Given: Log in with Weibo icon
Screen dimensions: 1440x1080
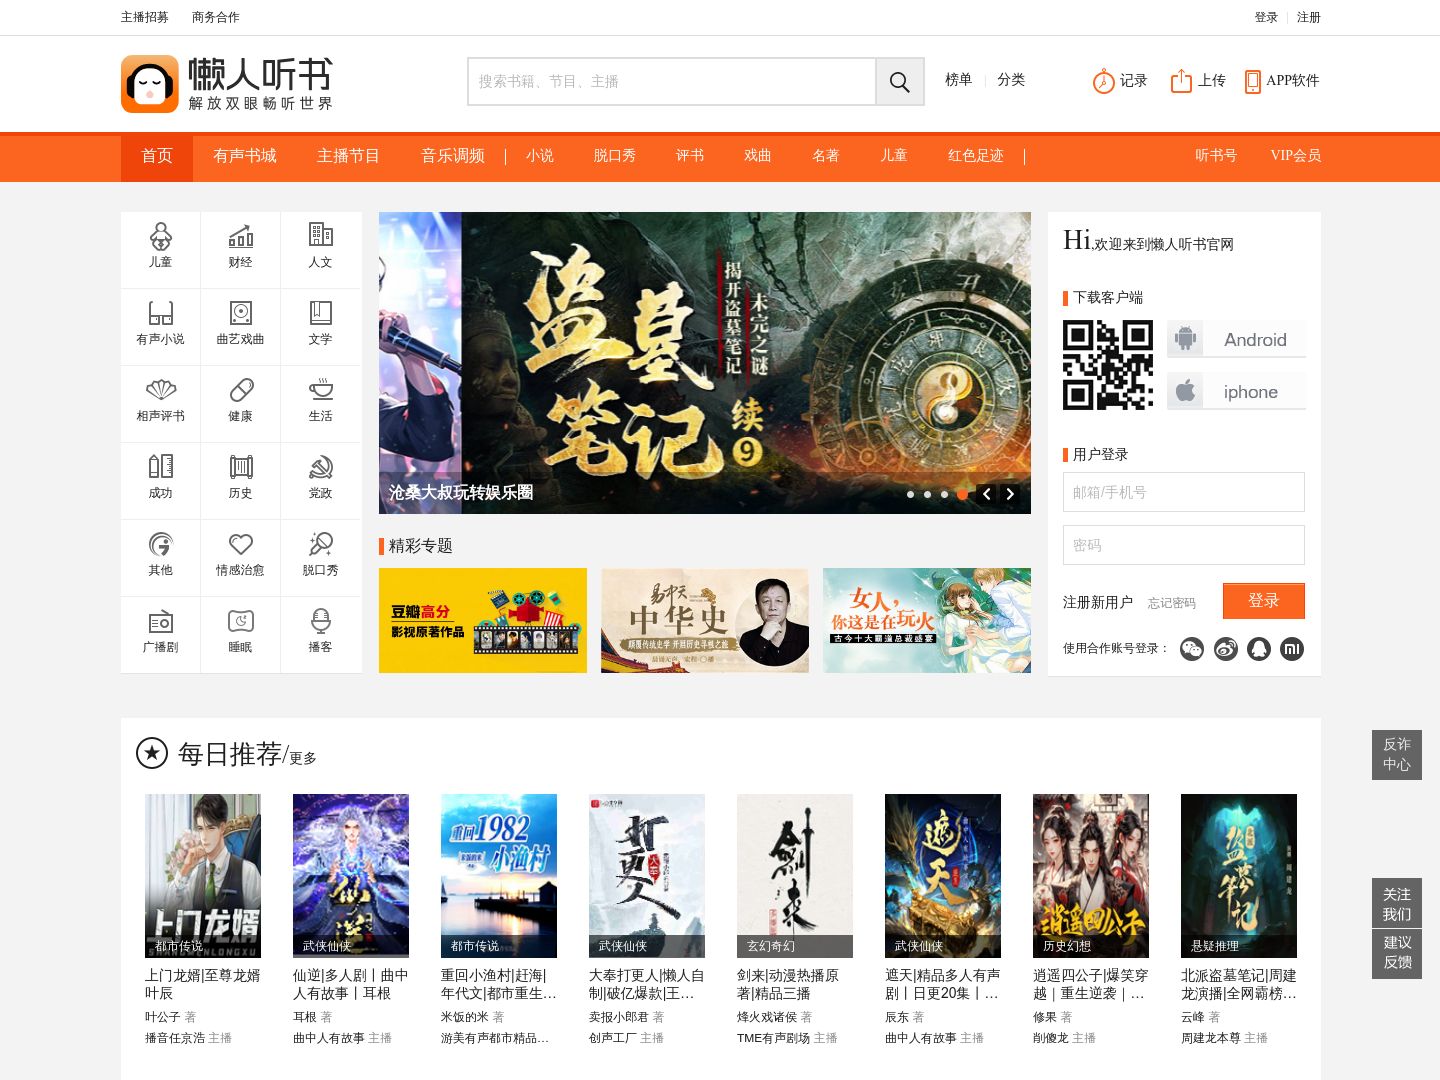Looking at the screenshot, I should [1226, 649].
